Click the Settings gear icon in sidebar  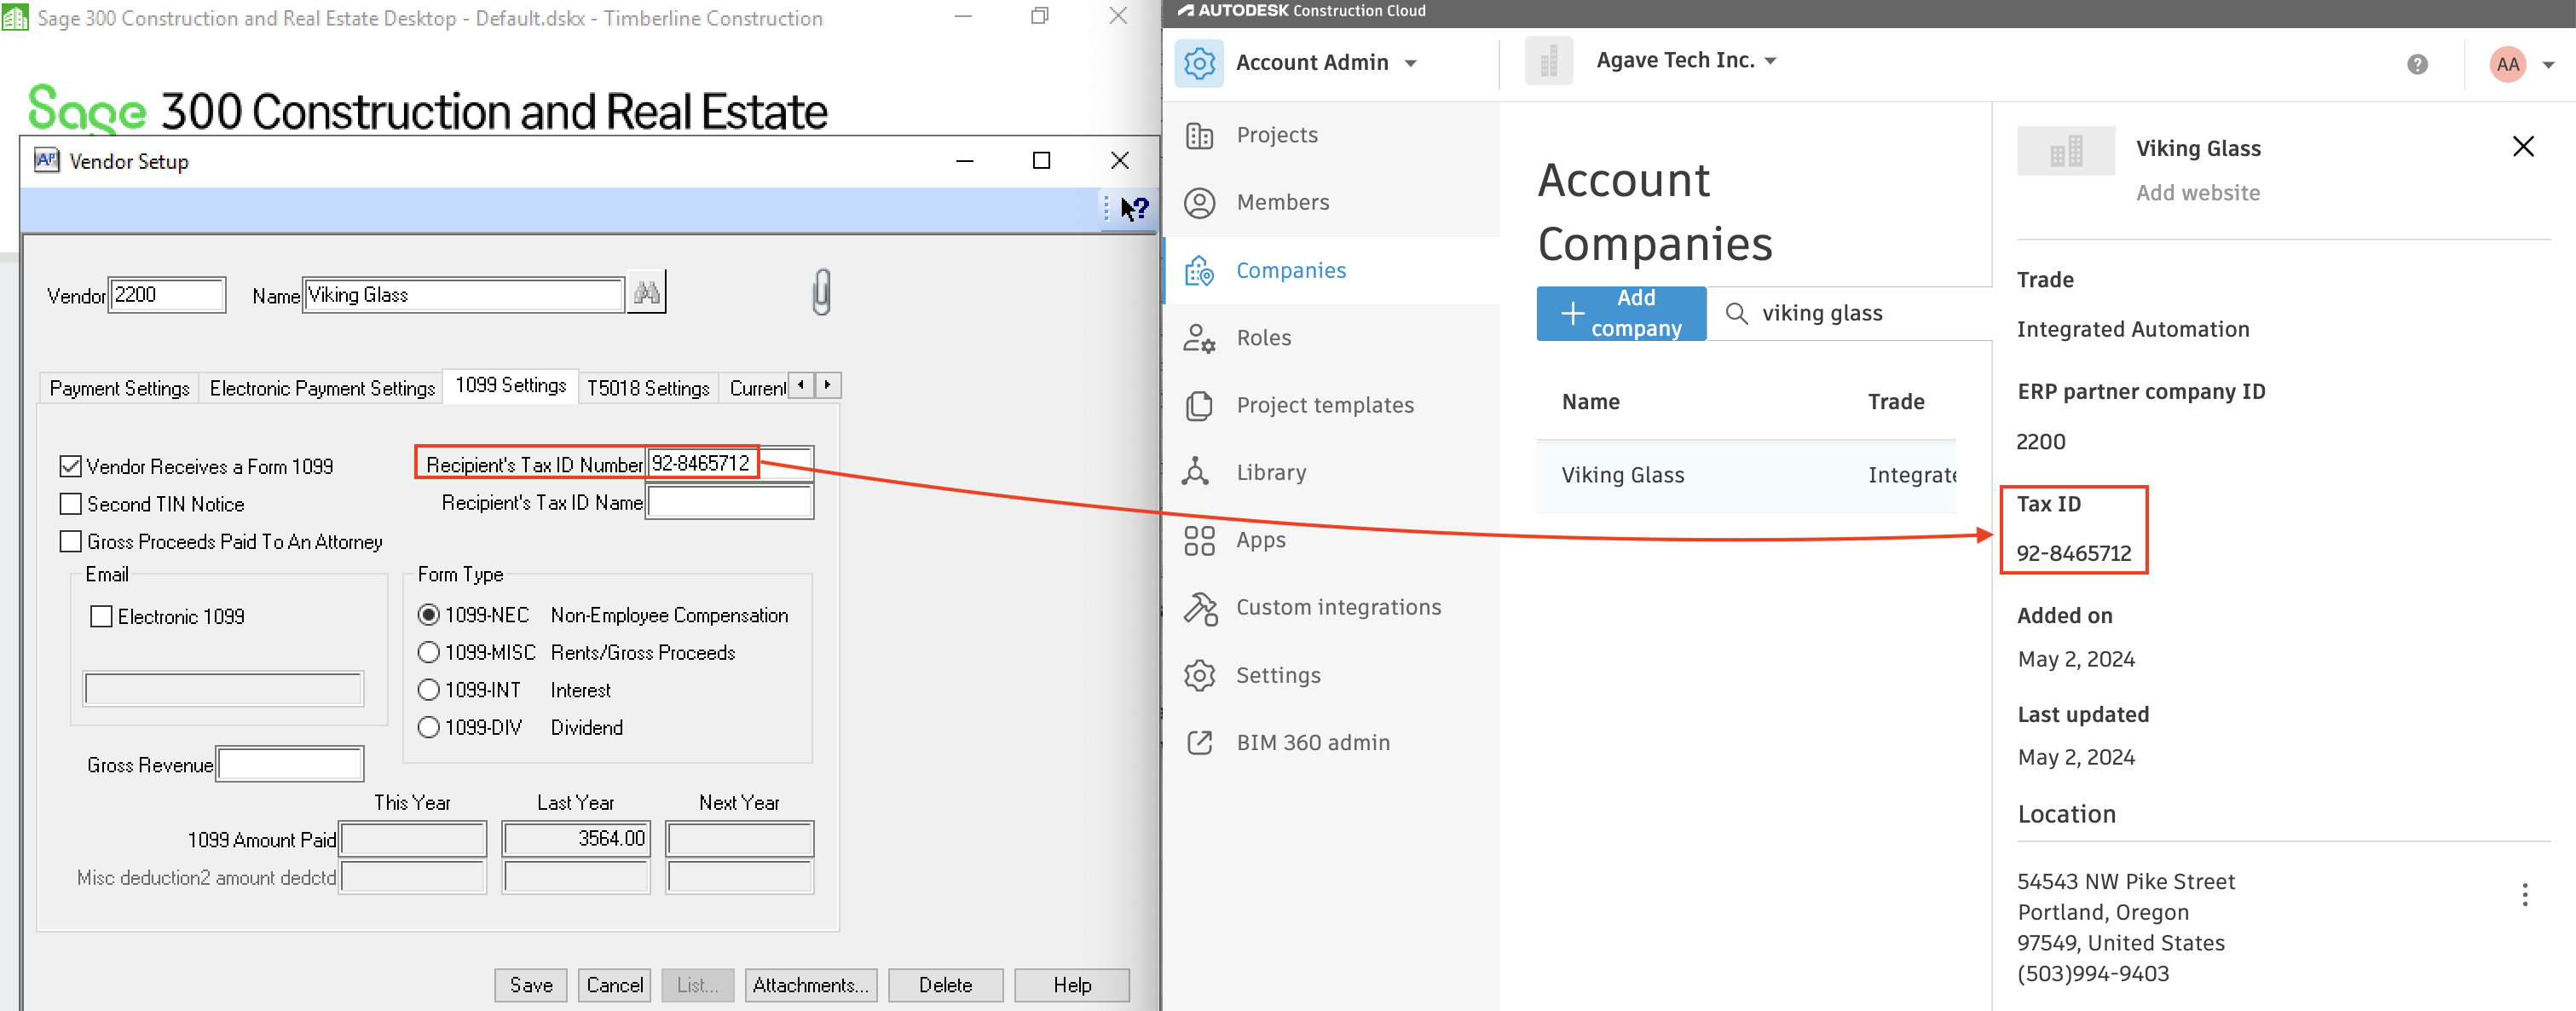tap(1199, 676)
